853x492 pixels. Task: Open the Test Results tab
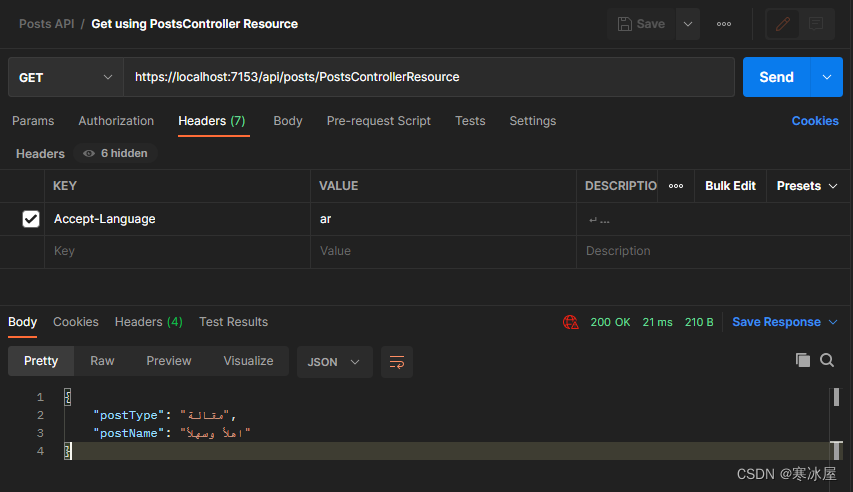[x=233, y=322]
